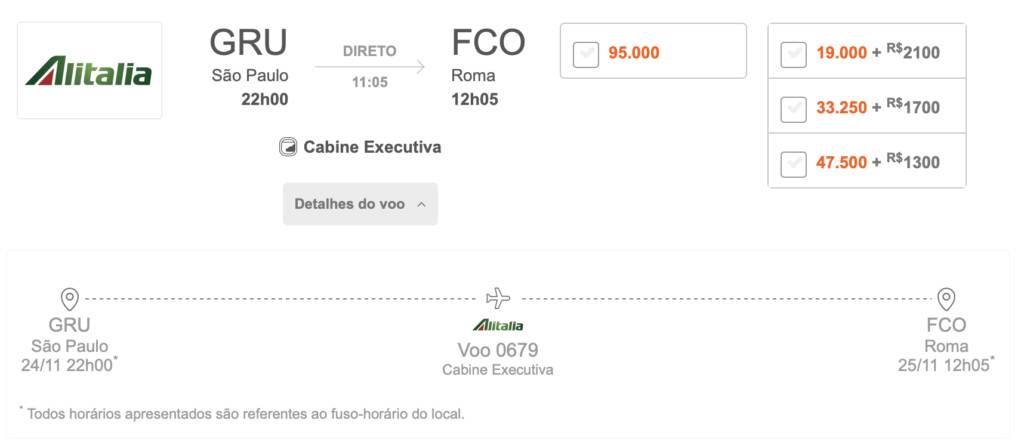Viewport: 1024px width, 445px height.
Task: Click the GRU departure location pin icon
Action: pos(69,299)
